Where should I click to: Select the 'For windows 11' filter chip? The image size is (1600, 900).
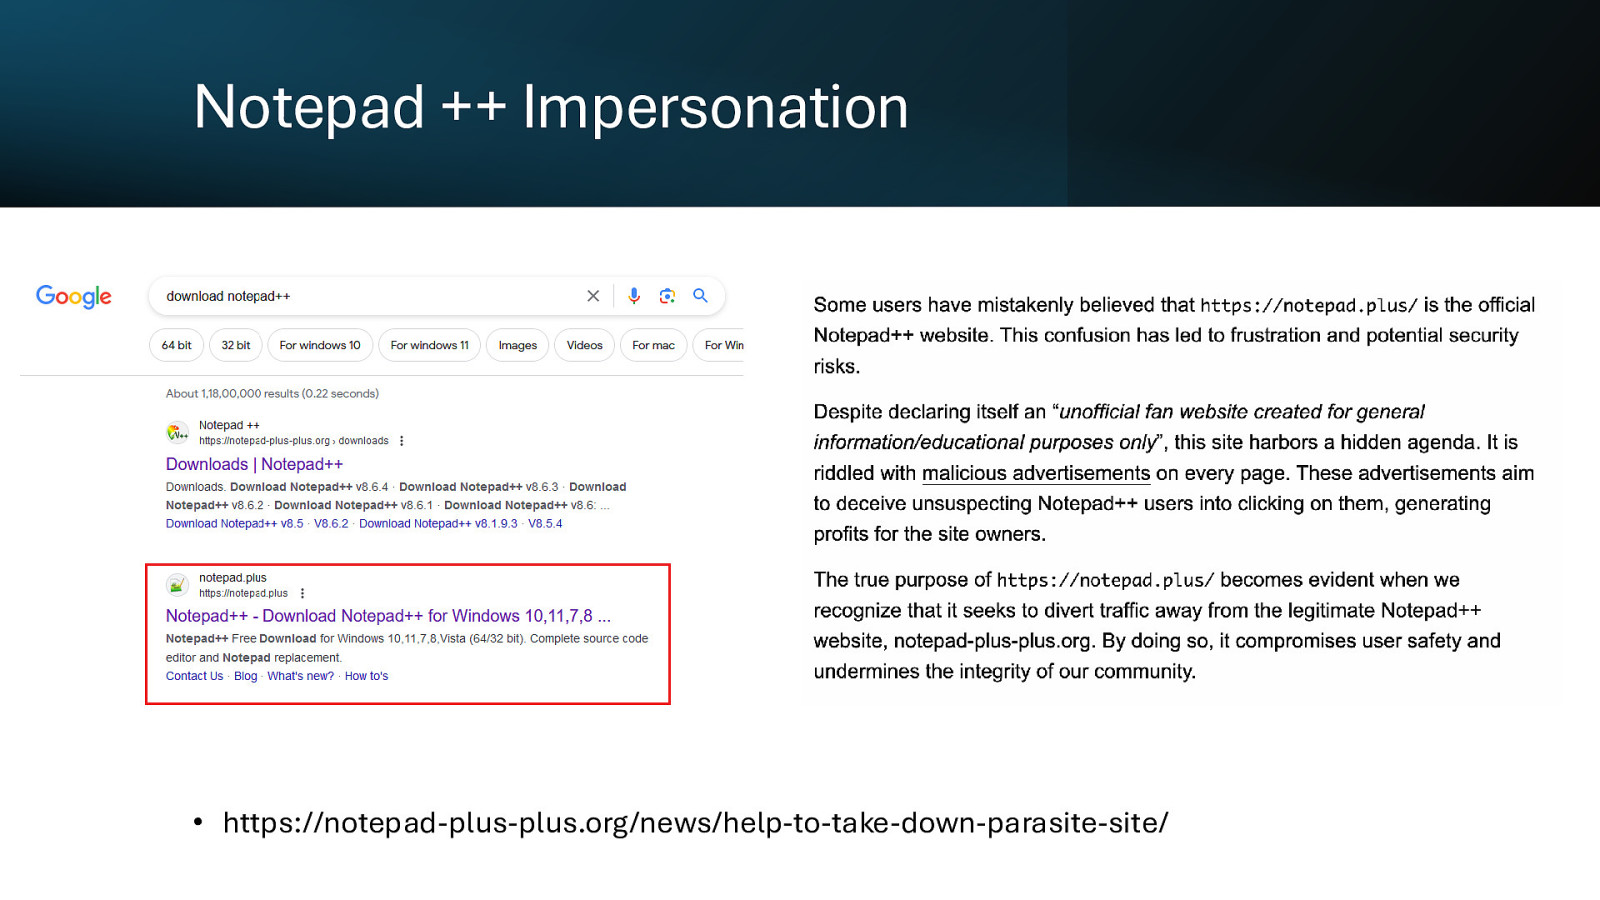tap(429, 345)
